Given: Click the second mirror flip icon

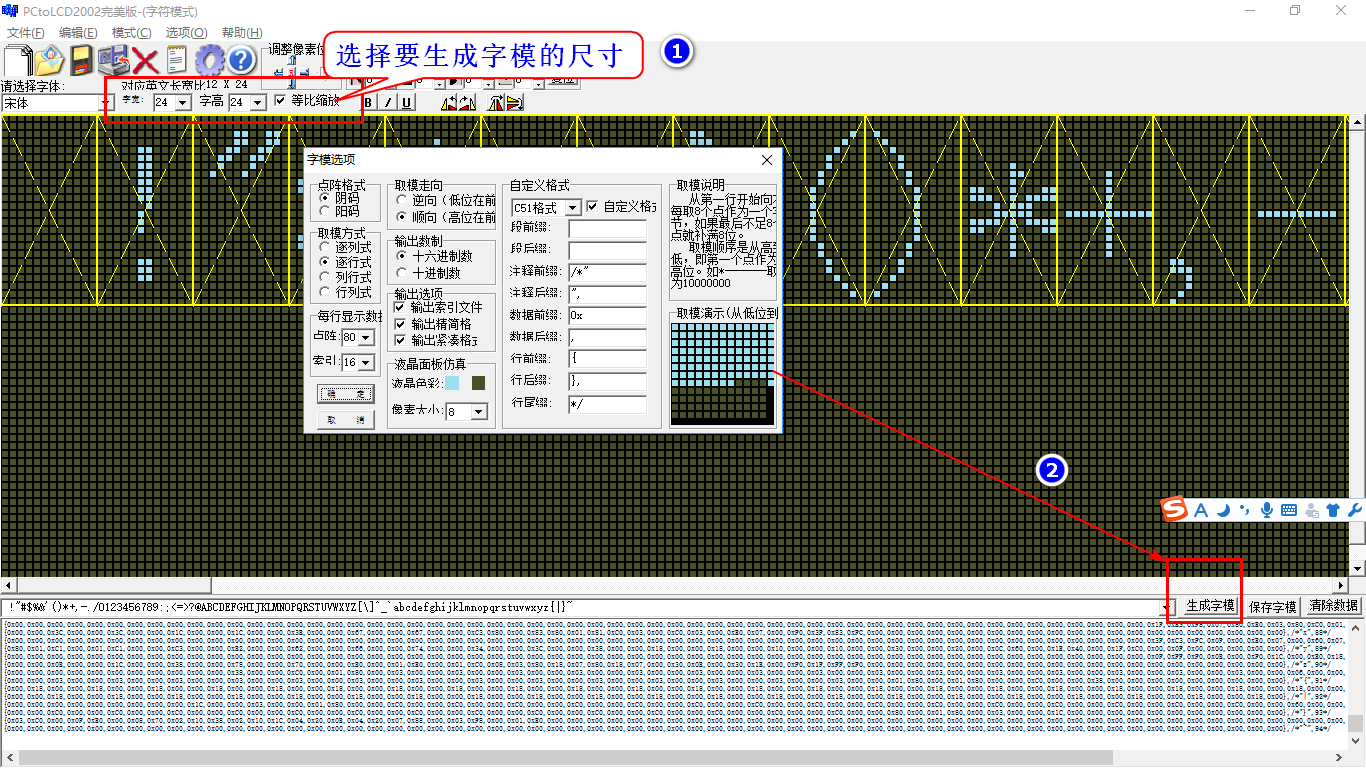Looking at the screenshot, I should click(x=514, y=102).
